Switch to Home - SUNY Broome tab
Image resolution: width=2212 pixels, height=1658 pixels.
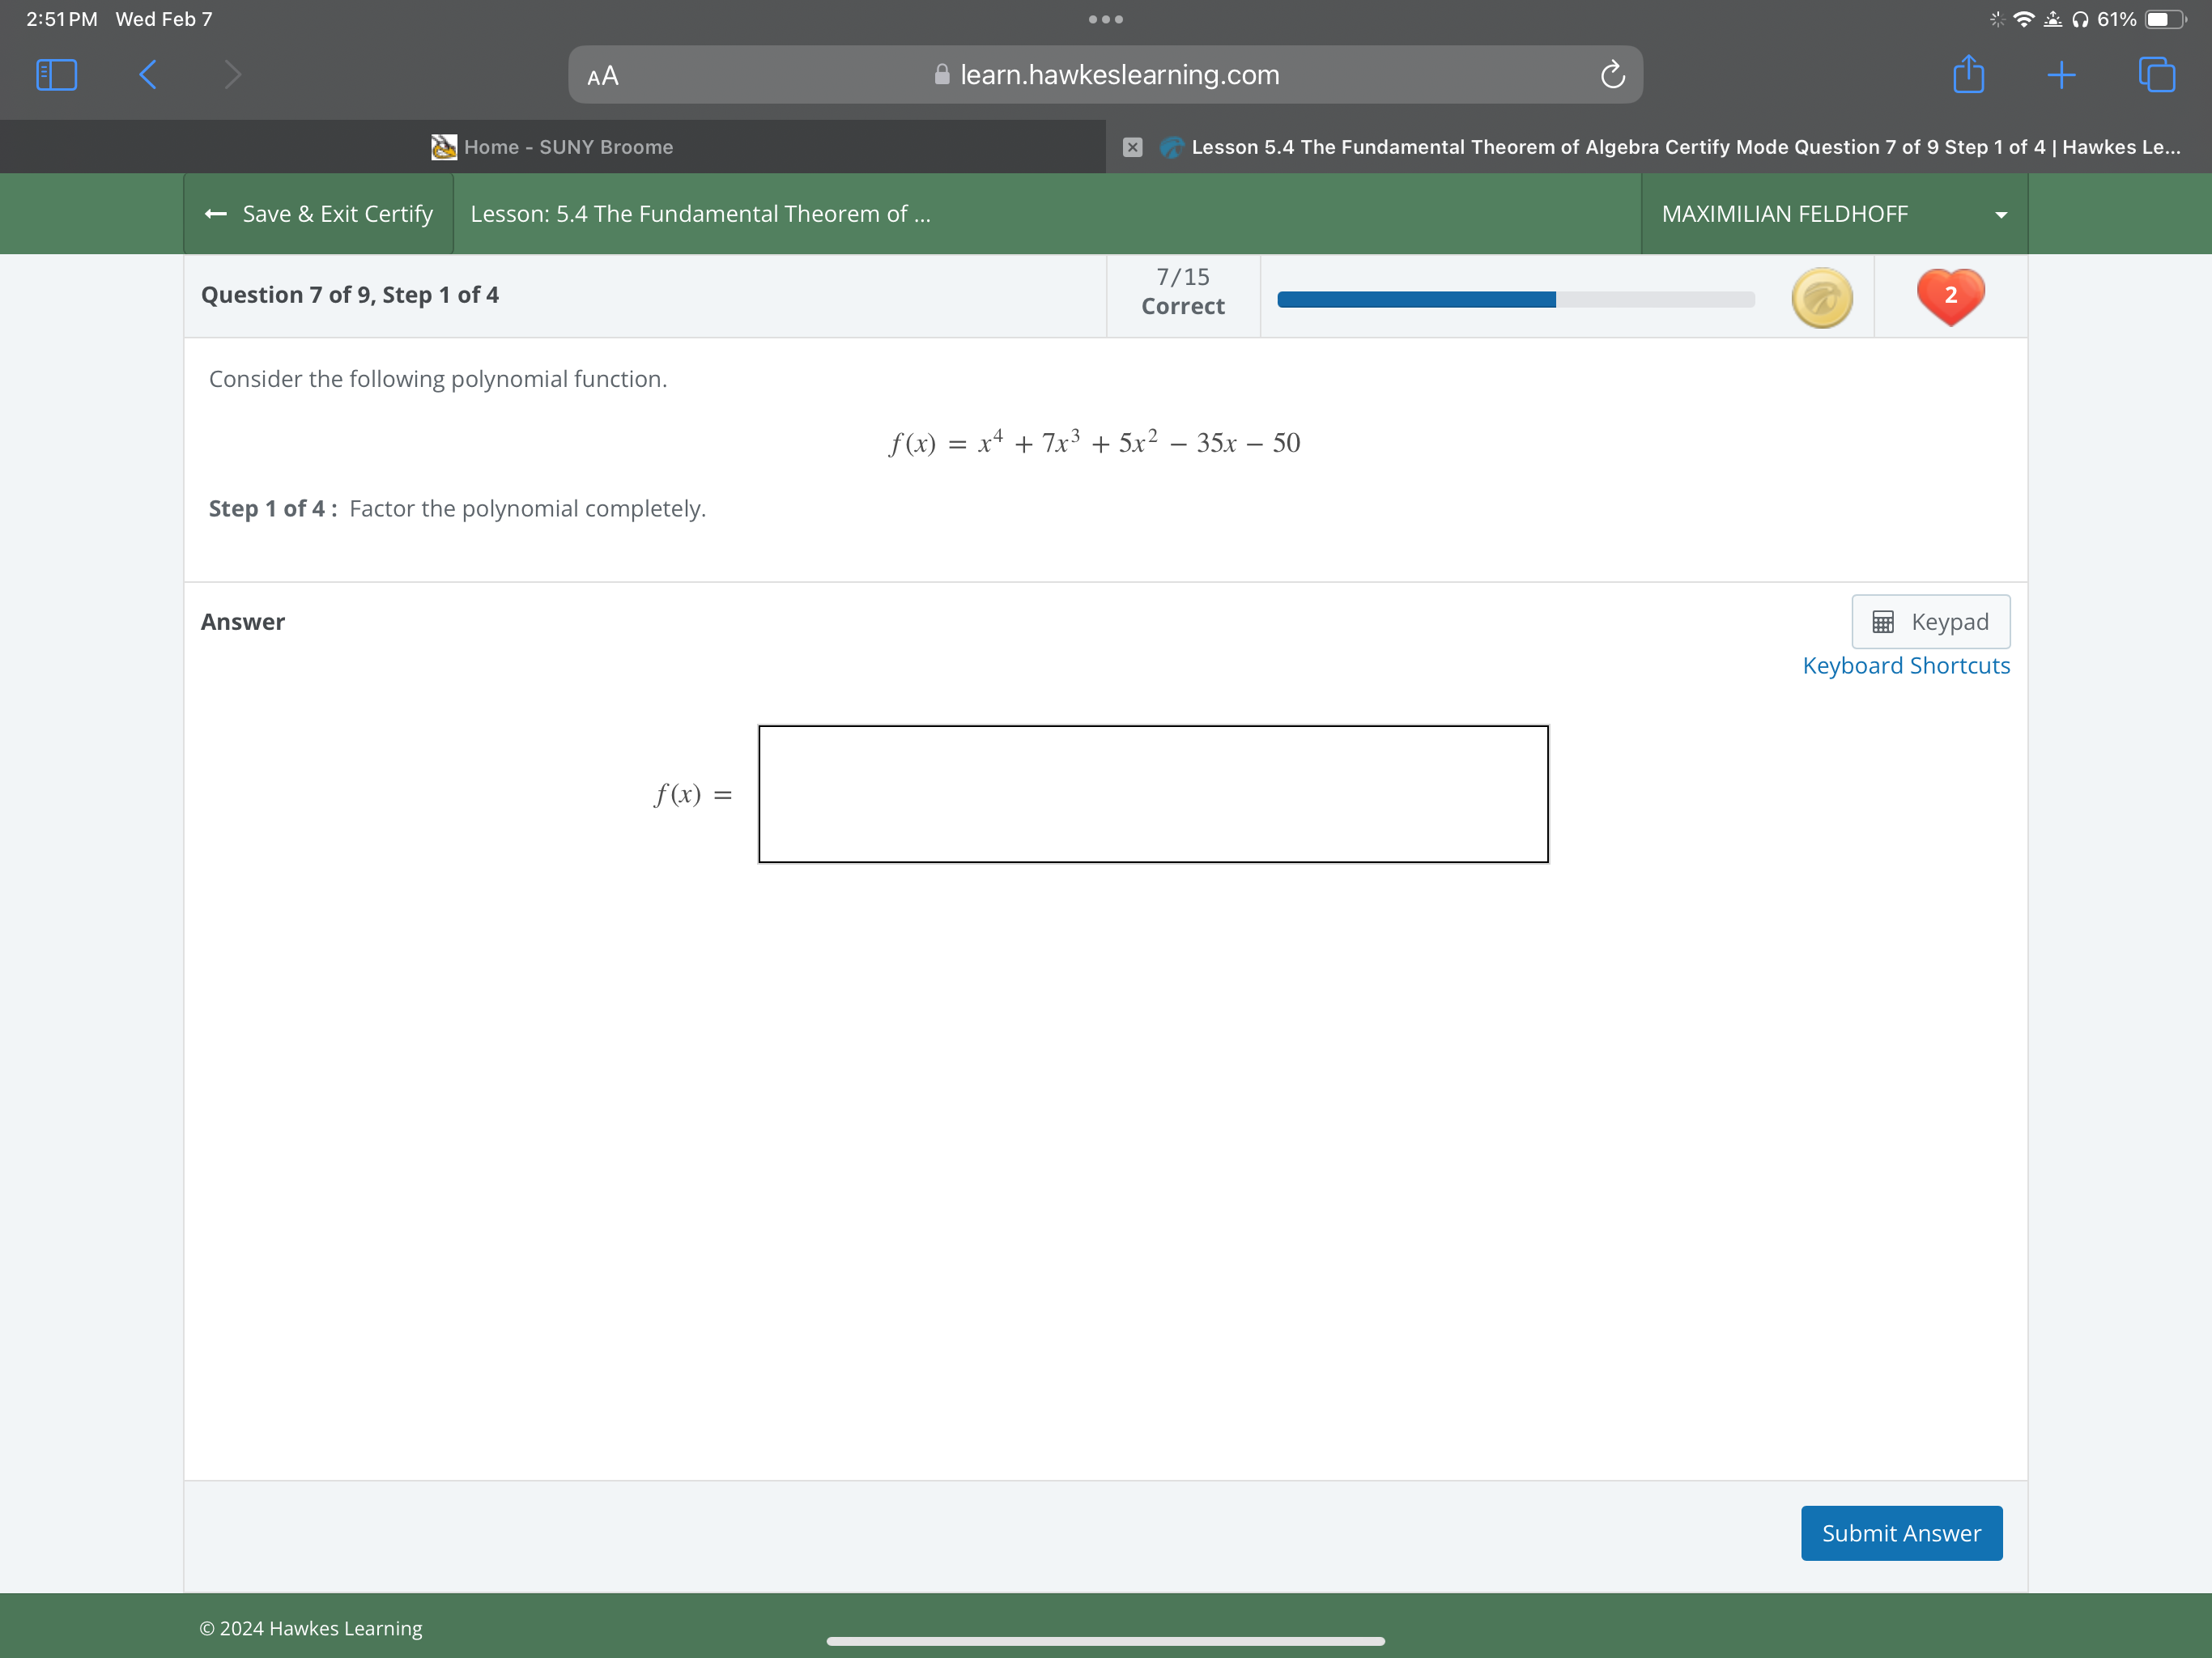[x=553, y=147]
